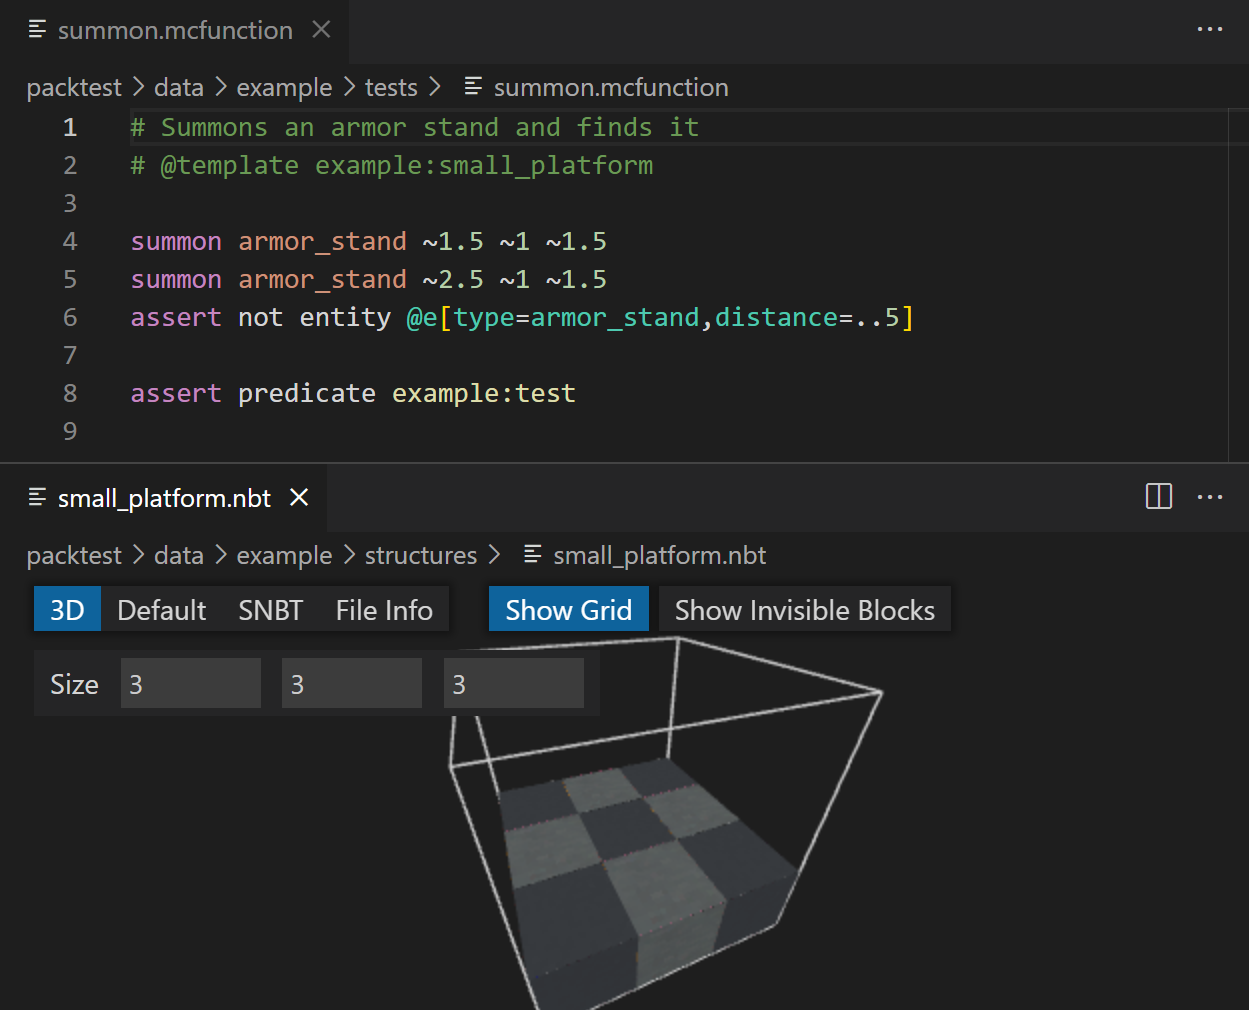
Task: Click file icon in summon.mcfunction breadcrumb
Action: 474,87
